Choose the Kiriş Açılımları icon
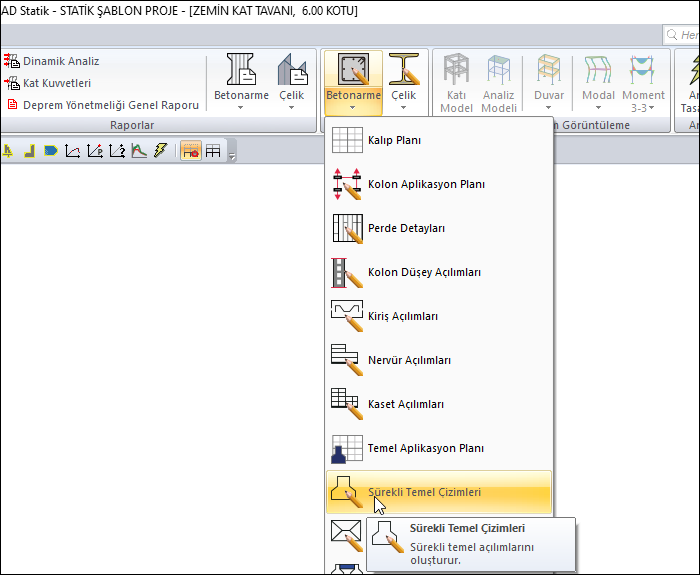700x575 pixels. [x=346, y=316]
